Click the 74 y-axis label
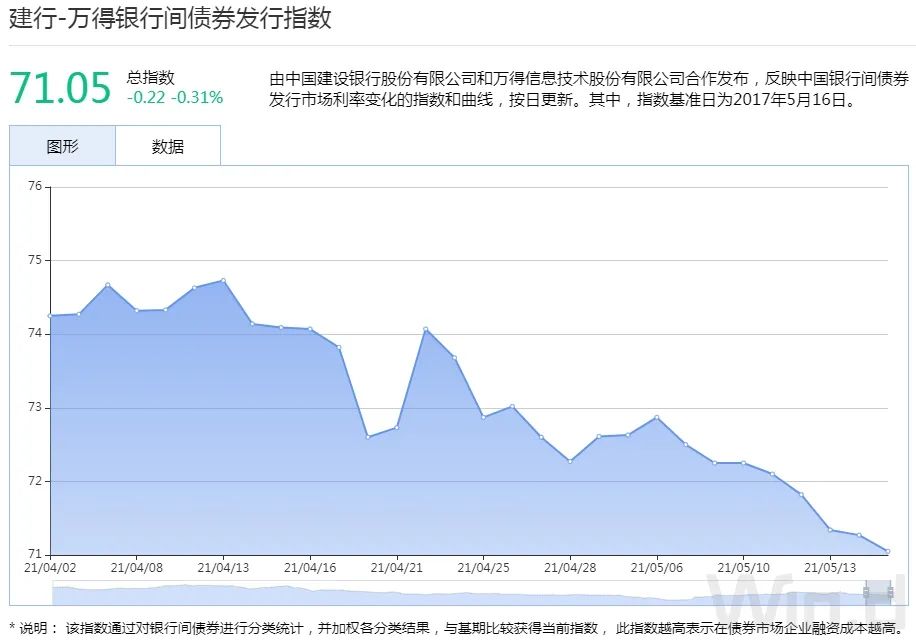The height and width of the screenshot is (640, 916). pos(35,333)
